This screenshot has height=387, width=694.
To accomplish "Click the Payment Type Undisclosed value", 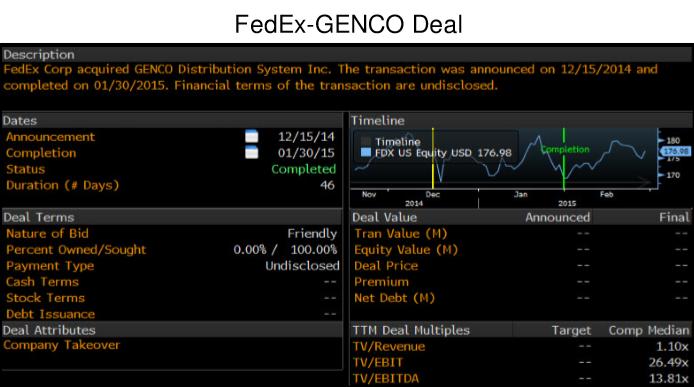I will tap(302, 266).
